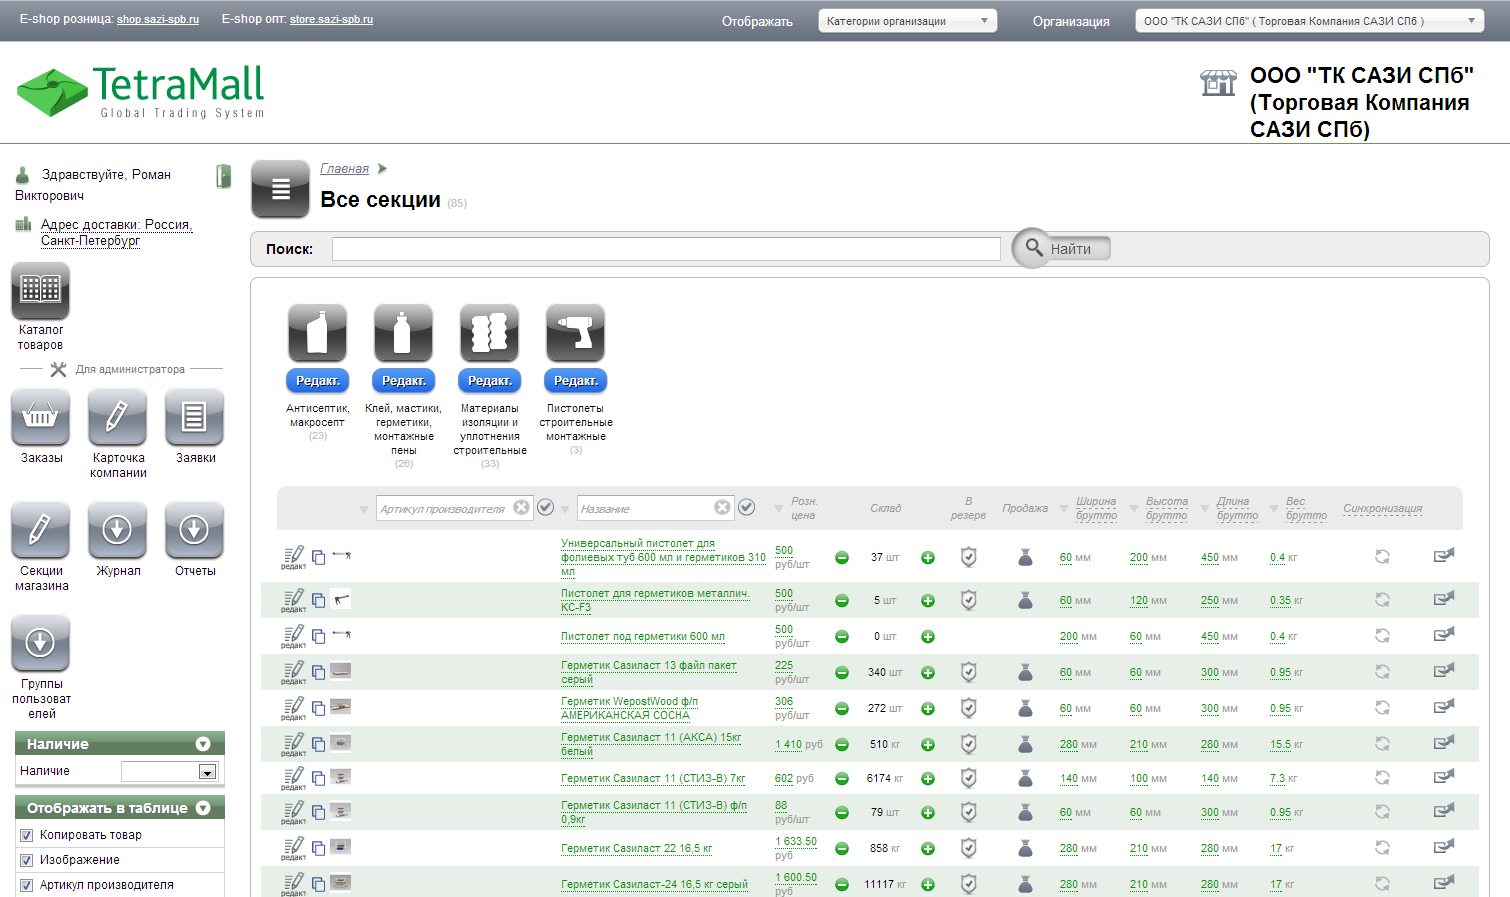Go to Главная breadcrumb link
Viewport: 1510px width, 897px height.
[344, 169]
